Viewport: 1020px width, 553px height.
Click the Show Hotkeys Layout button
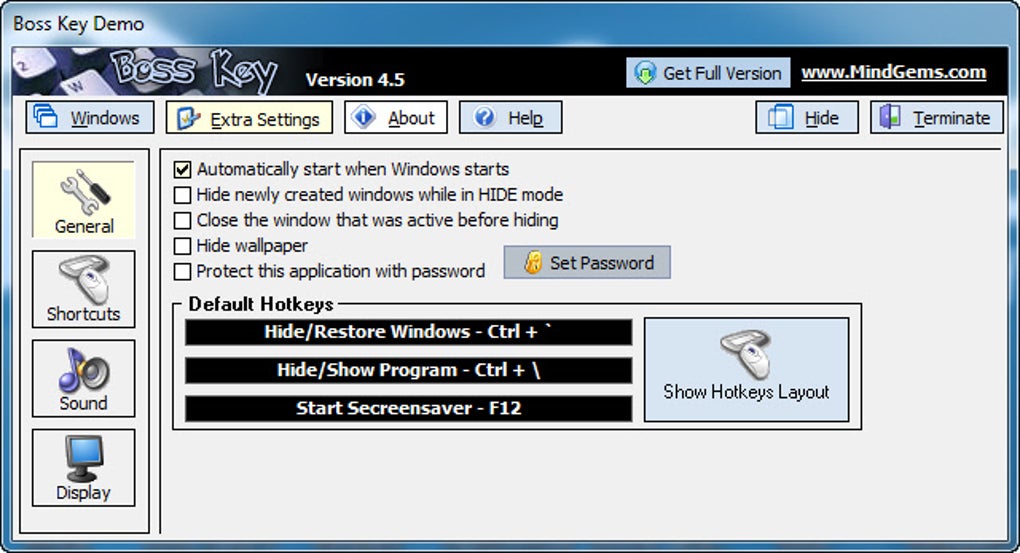(746, 370)
